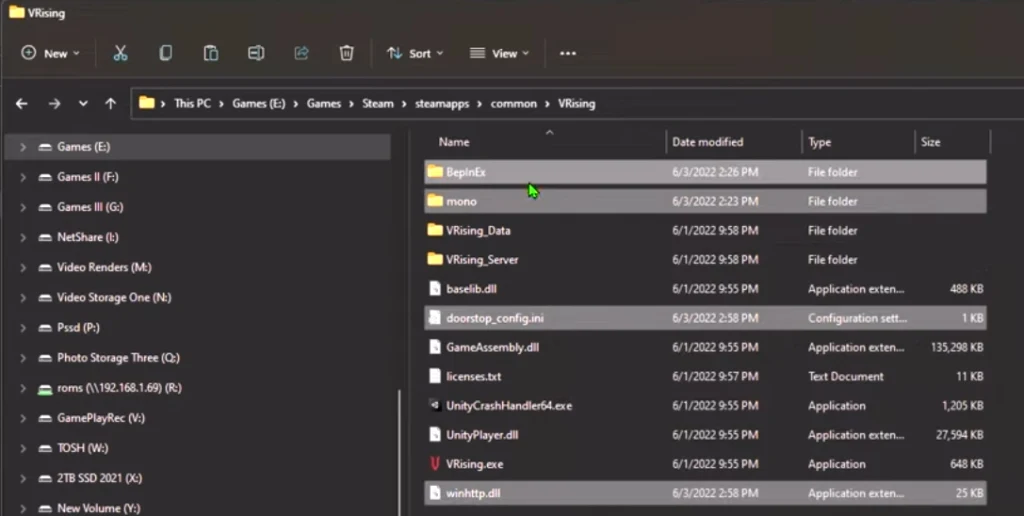
Task: Select licenses.txt file
Action: coord(705,376)
